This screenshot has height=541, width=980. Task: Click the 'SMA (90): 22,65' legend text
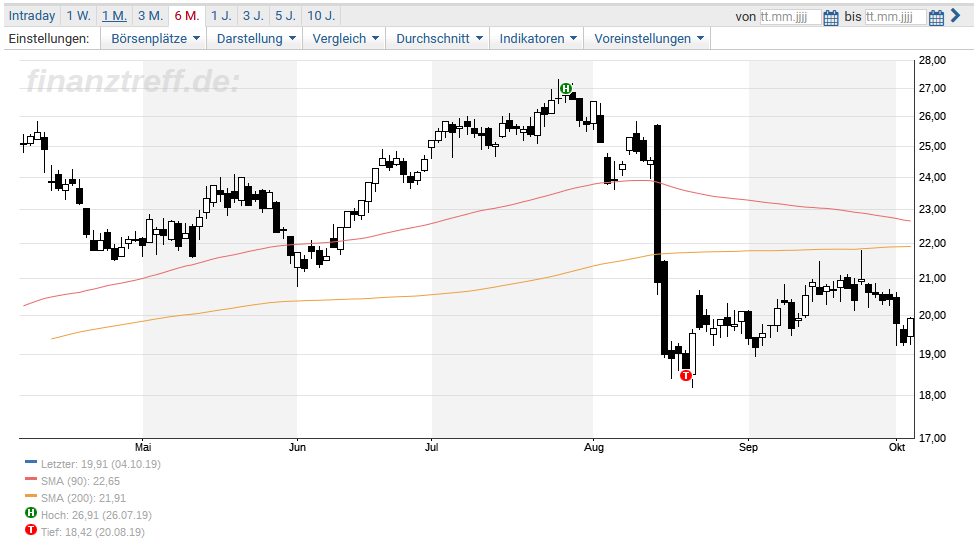point(81,481)
